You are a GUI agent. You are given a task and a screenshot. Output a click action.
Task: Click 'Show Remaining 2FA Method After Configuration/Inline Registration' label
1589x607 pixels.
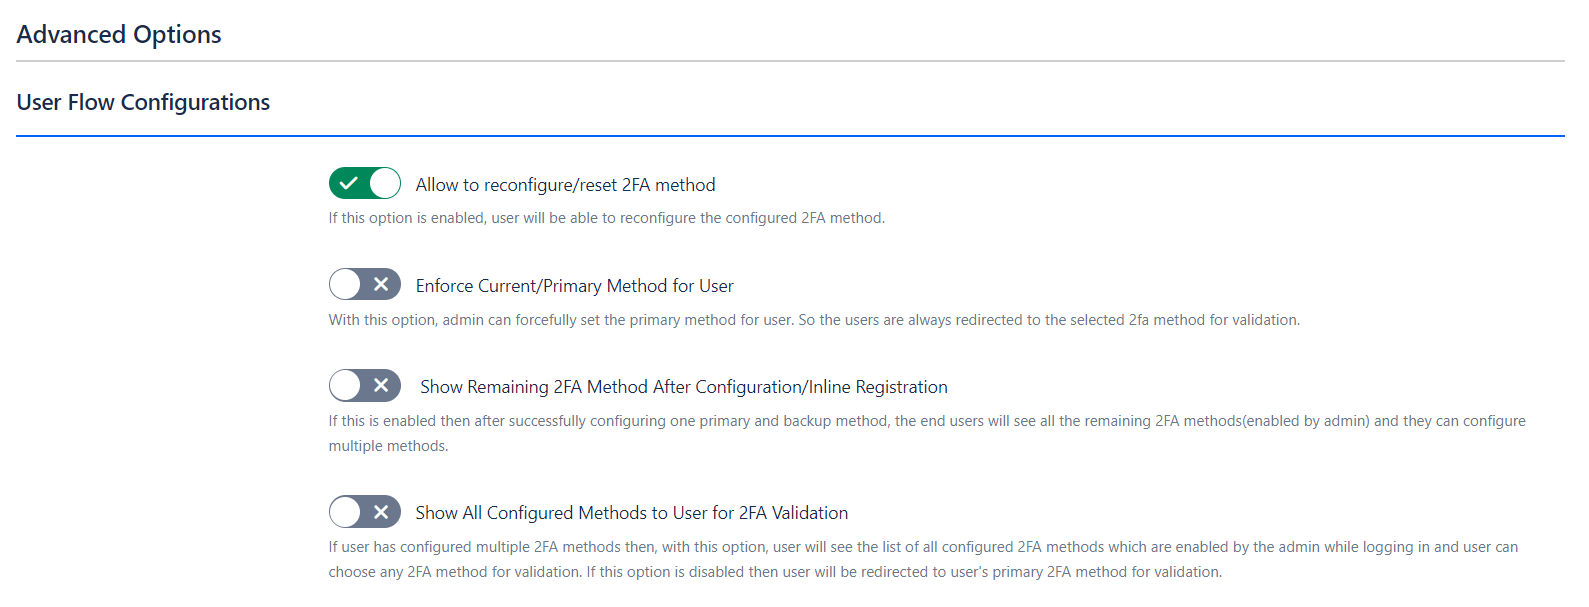click(684, 387)
